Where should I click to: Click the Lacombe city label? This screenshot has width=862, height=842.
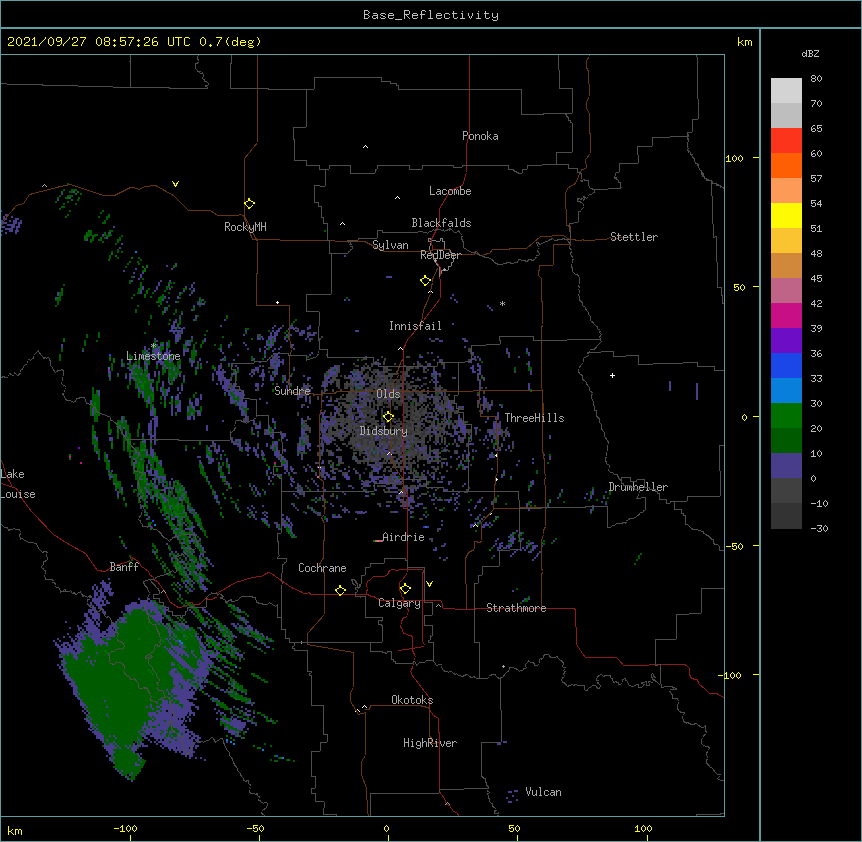[x=450, y=191]
